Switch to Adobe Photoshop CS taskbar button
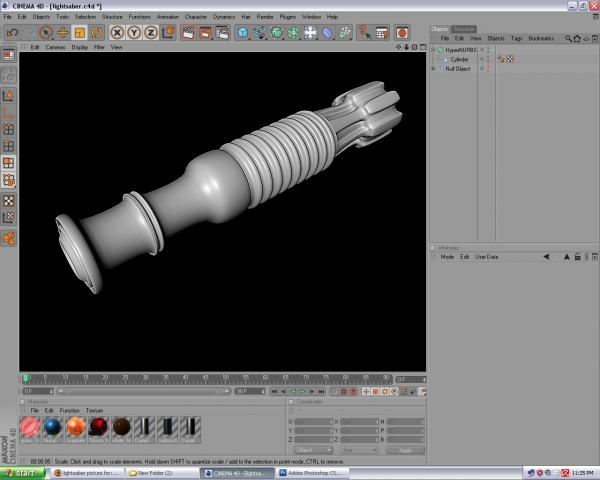Viewport: 600px width, 480px height. coord(313,473)
